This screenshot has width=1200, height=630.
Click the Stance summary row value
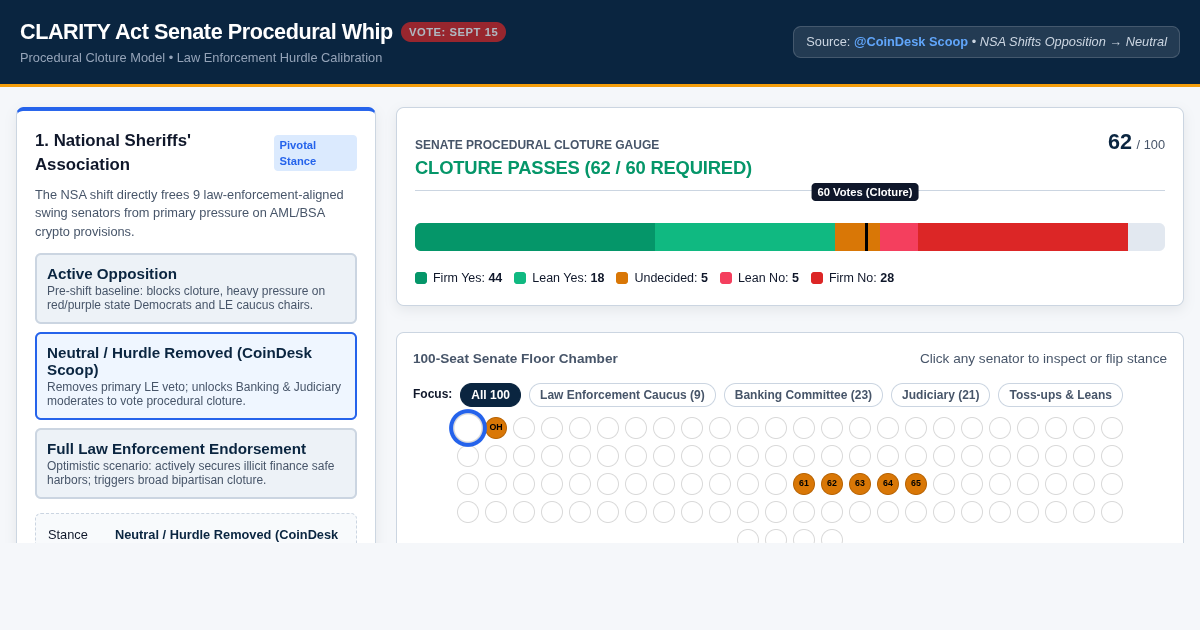pyautogui.click(x=227, y=534)
